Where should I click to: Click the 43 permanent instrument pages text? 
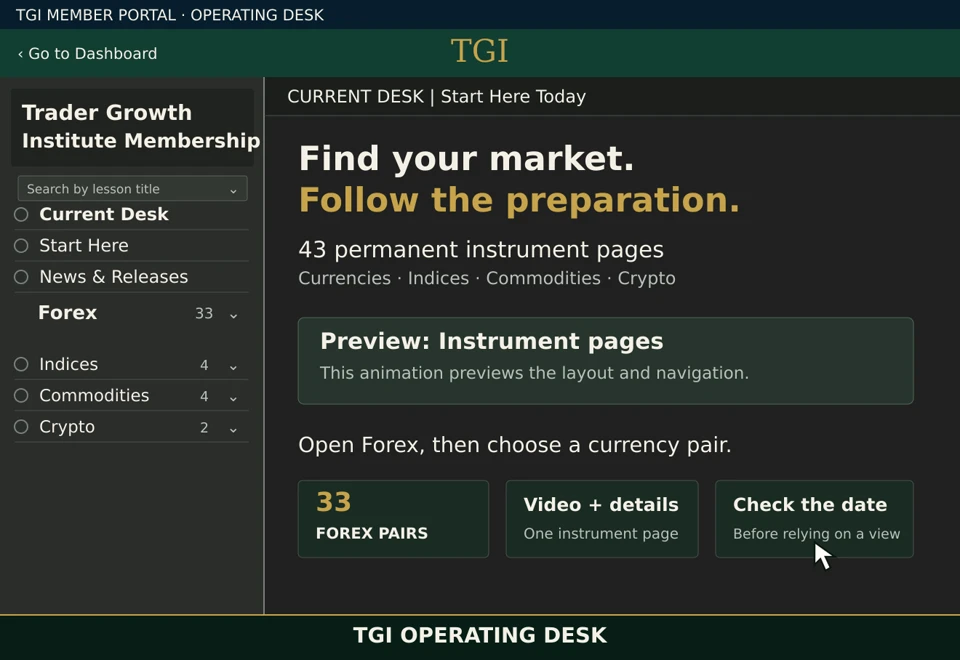tap(481, 250)
